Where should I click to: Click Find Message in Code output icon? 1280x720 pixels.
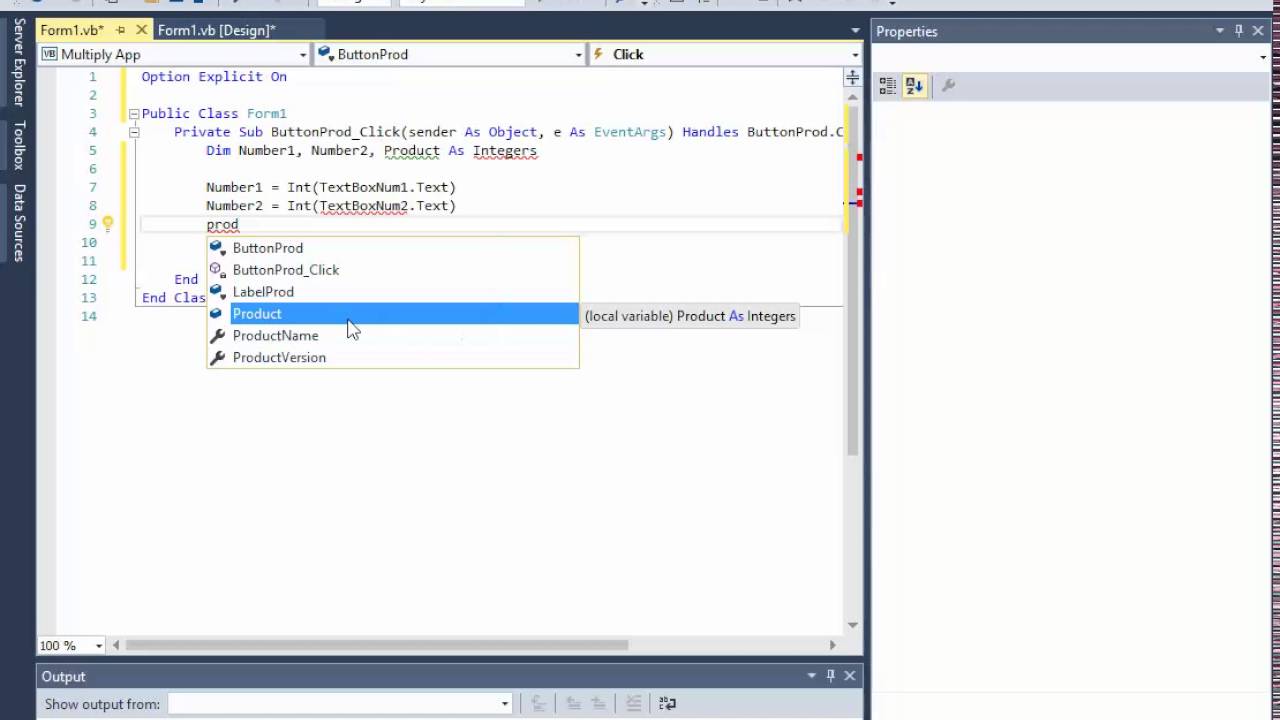(537, 704)
